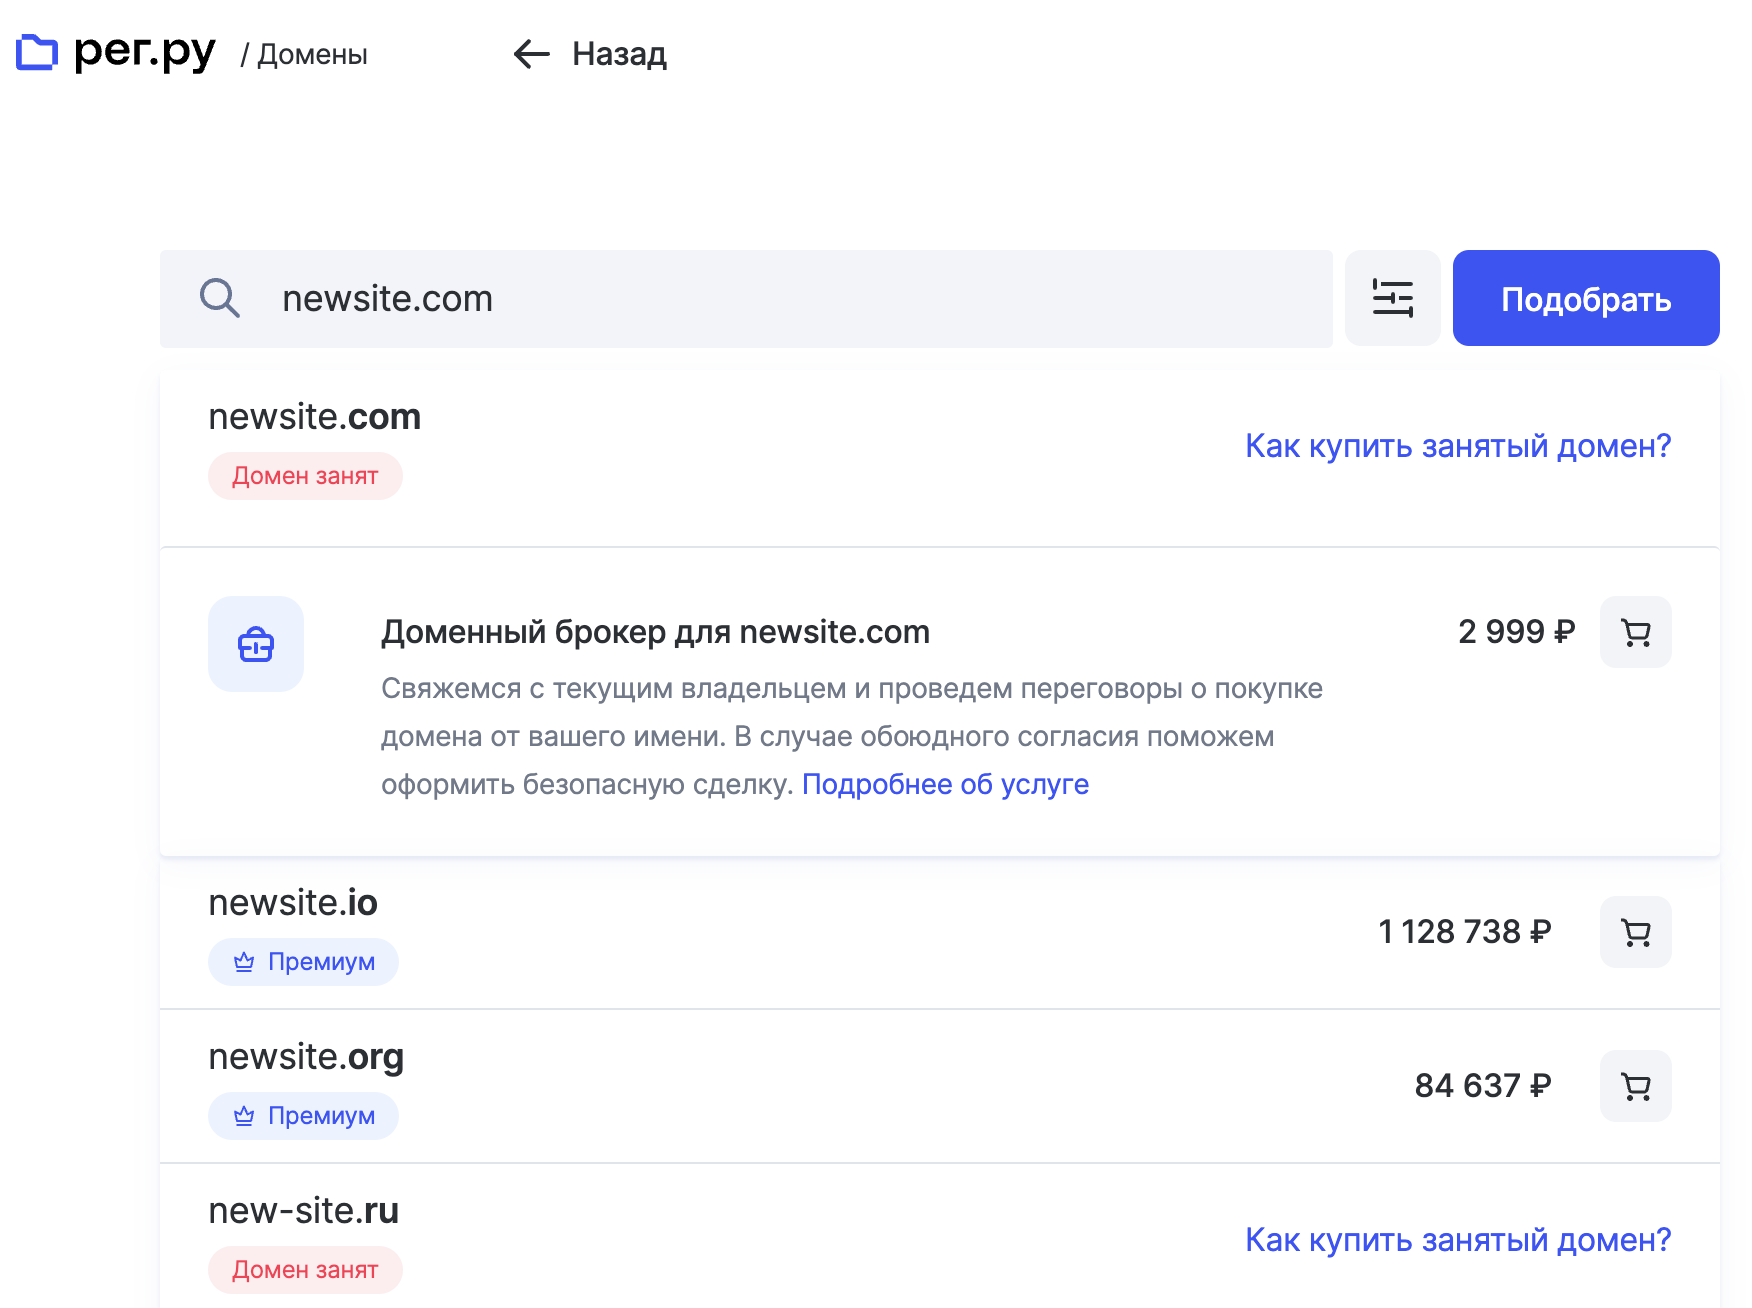Viewport: 1752px width, 1308px height.
Task: Click the briefcase domain broker icon
Action: [x=256, y=644]
